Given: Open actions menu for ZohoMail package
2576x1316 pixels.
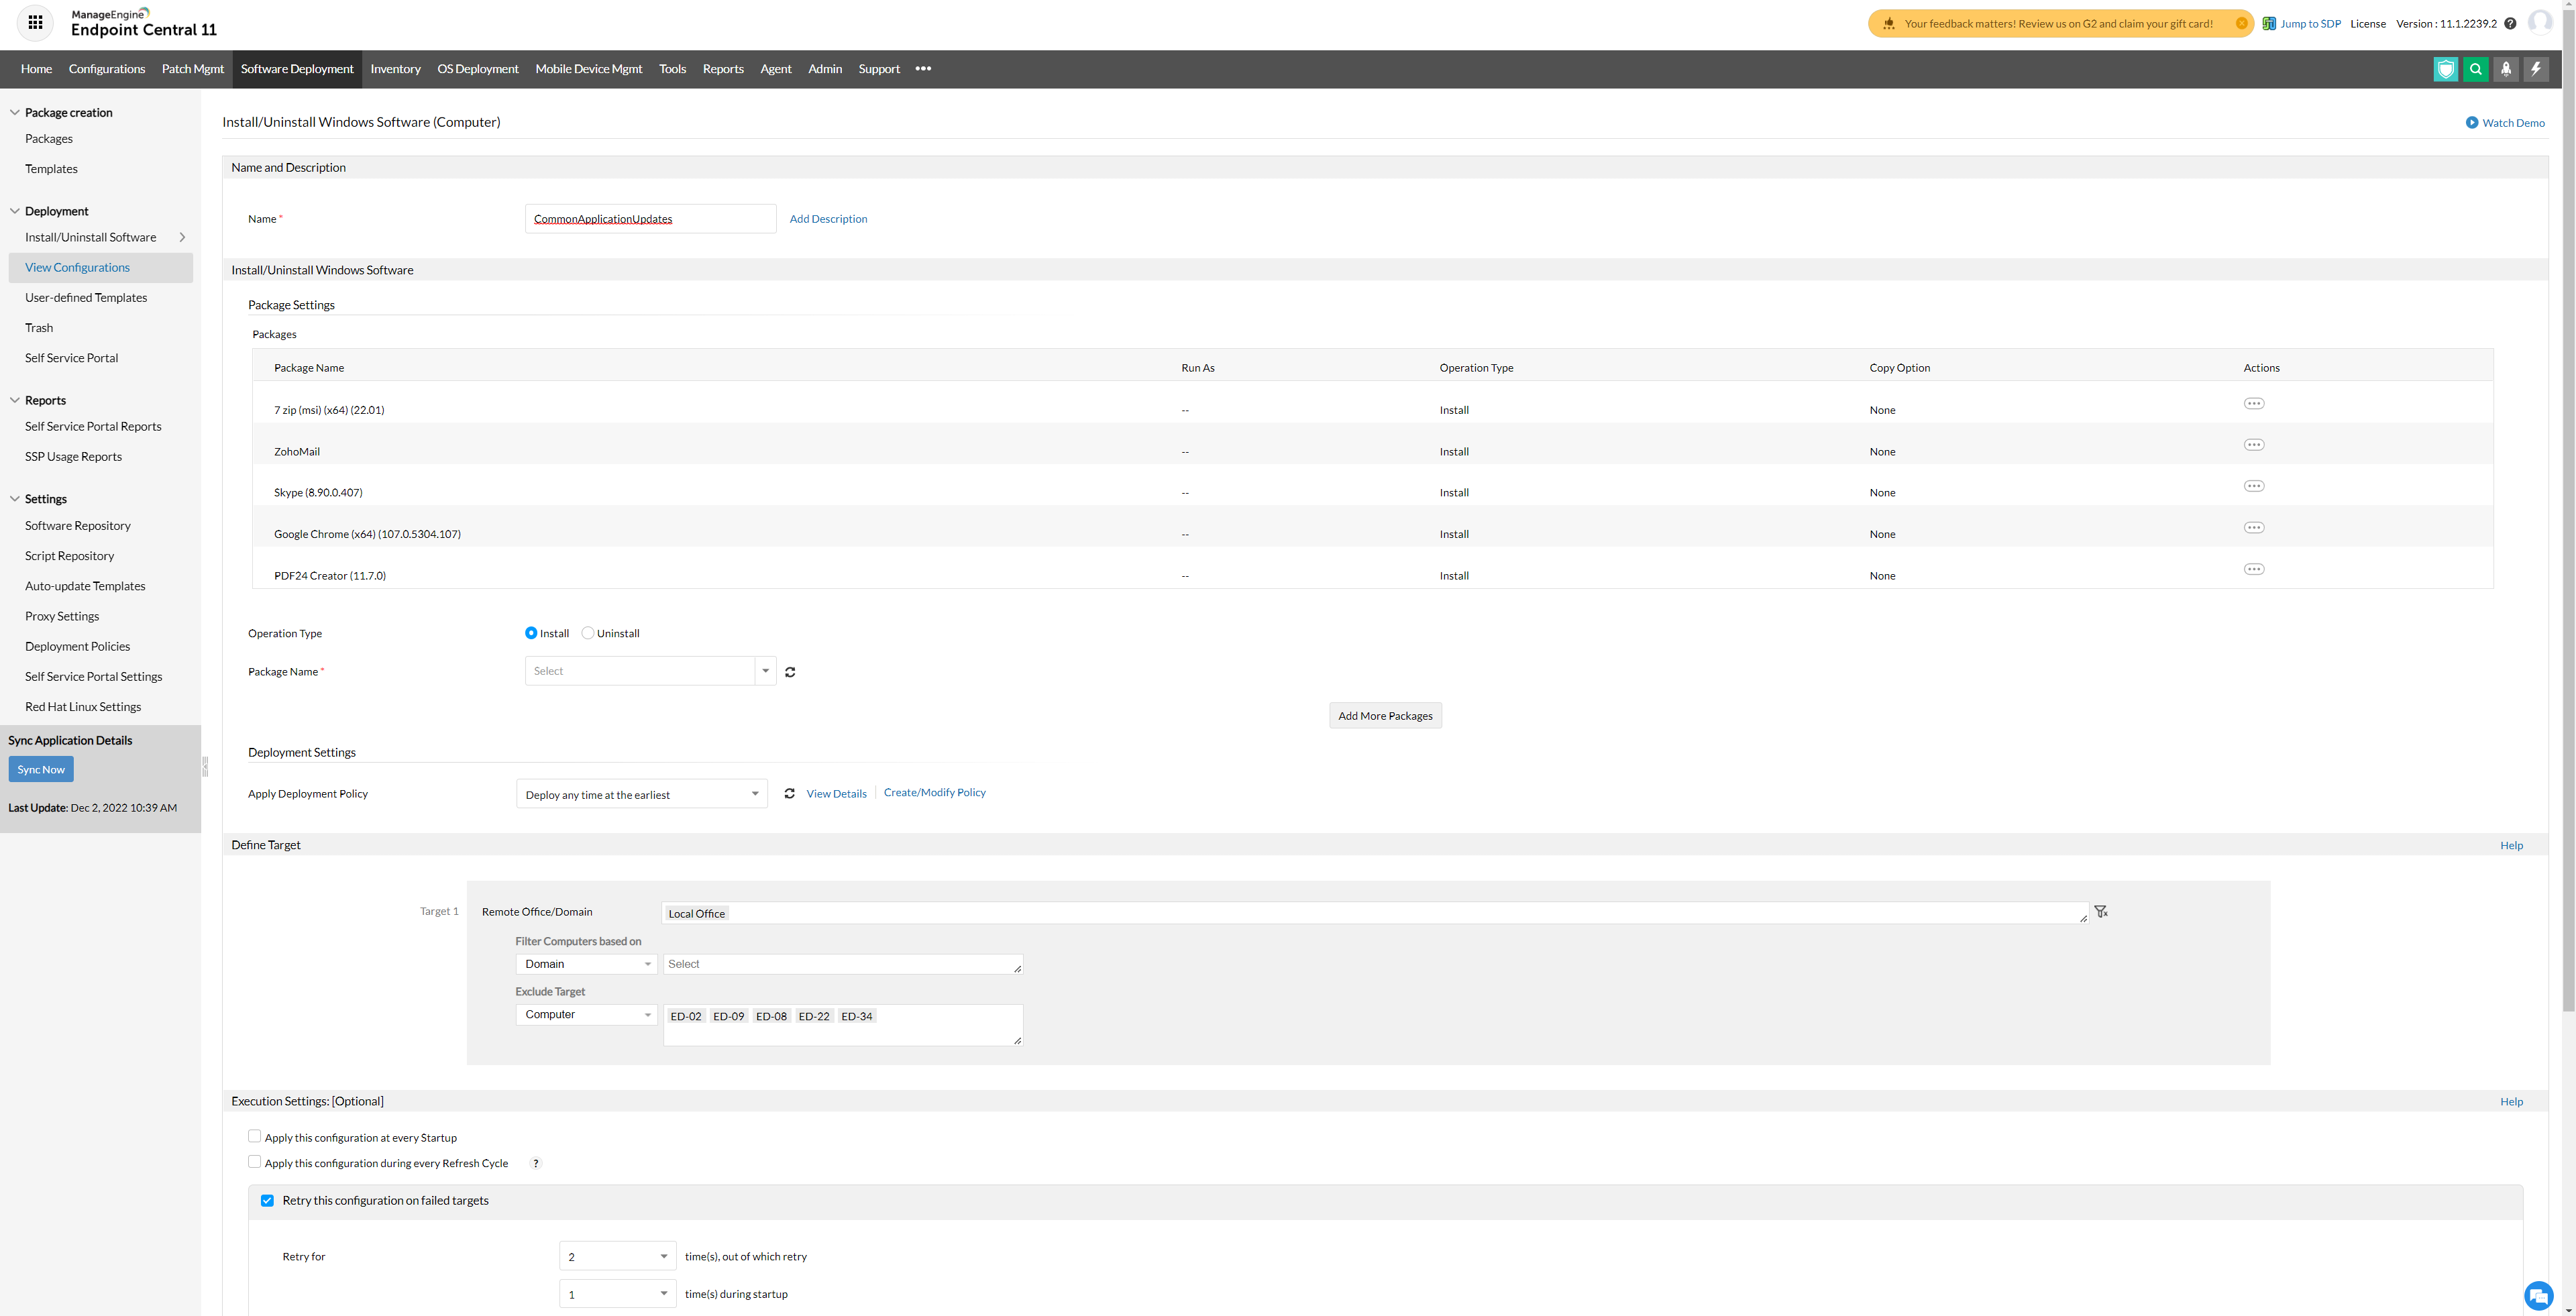Looking at the screenshot, I should tap(2253, 445).
